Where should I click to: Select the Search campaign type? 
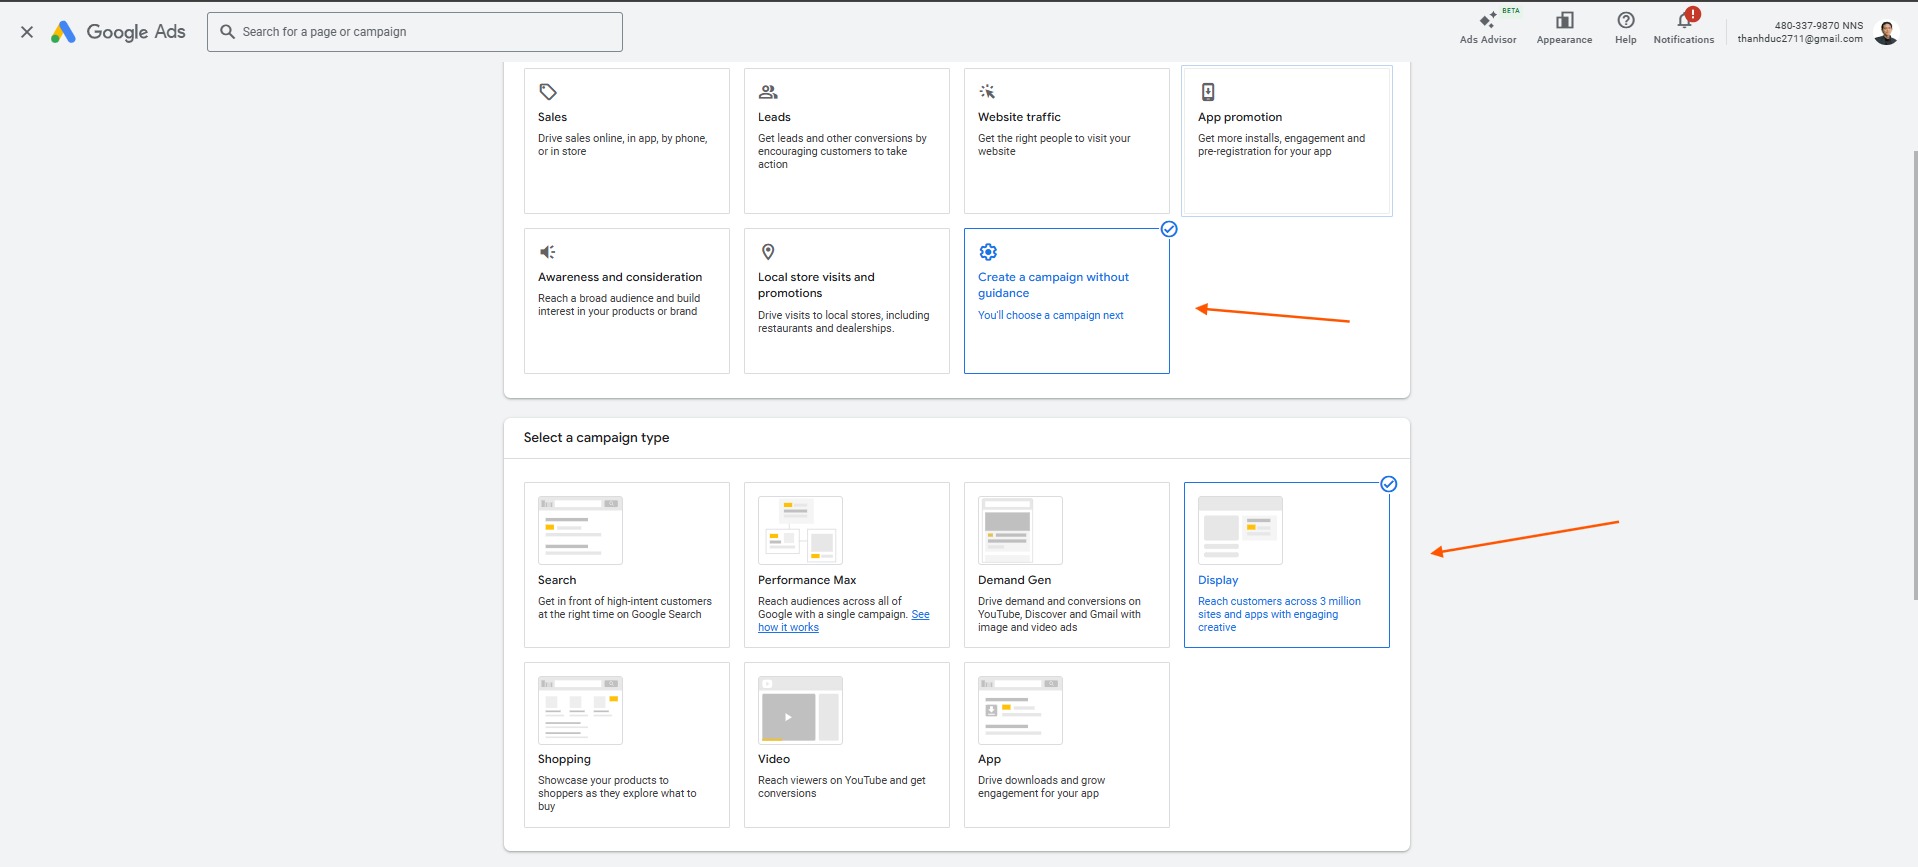(626, 565)
